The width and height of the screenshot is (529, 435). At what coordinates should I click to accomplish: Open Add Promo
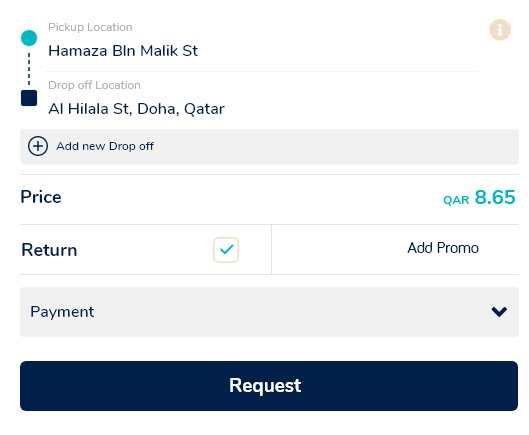pos(443,248)
